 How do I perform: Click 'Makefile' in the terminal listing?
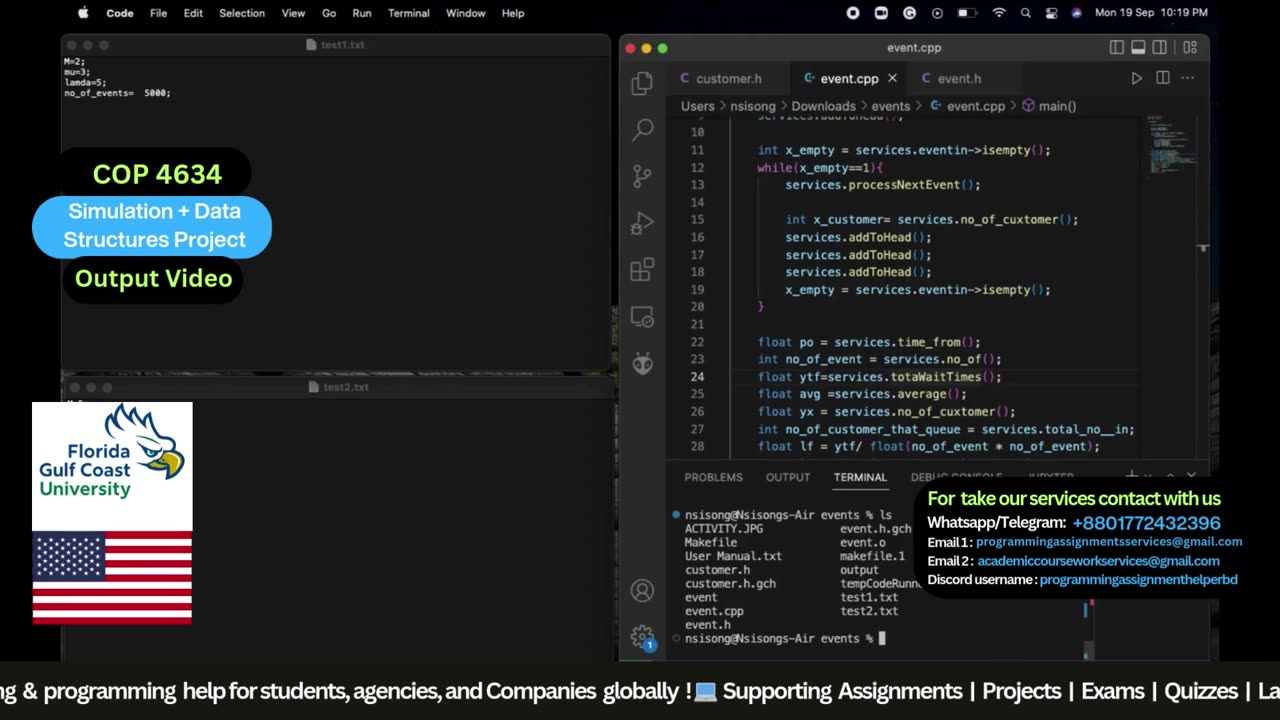tap(711, 542)
